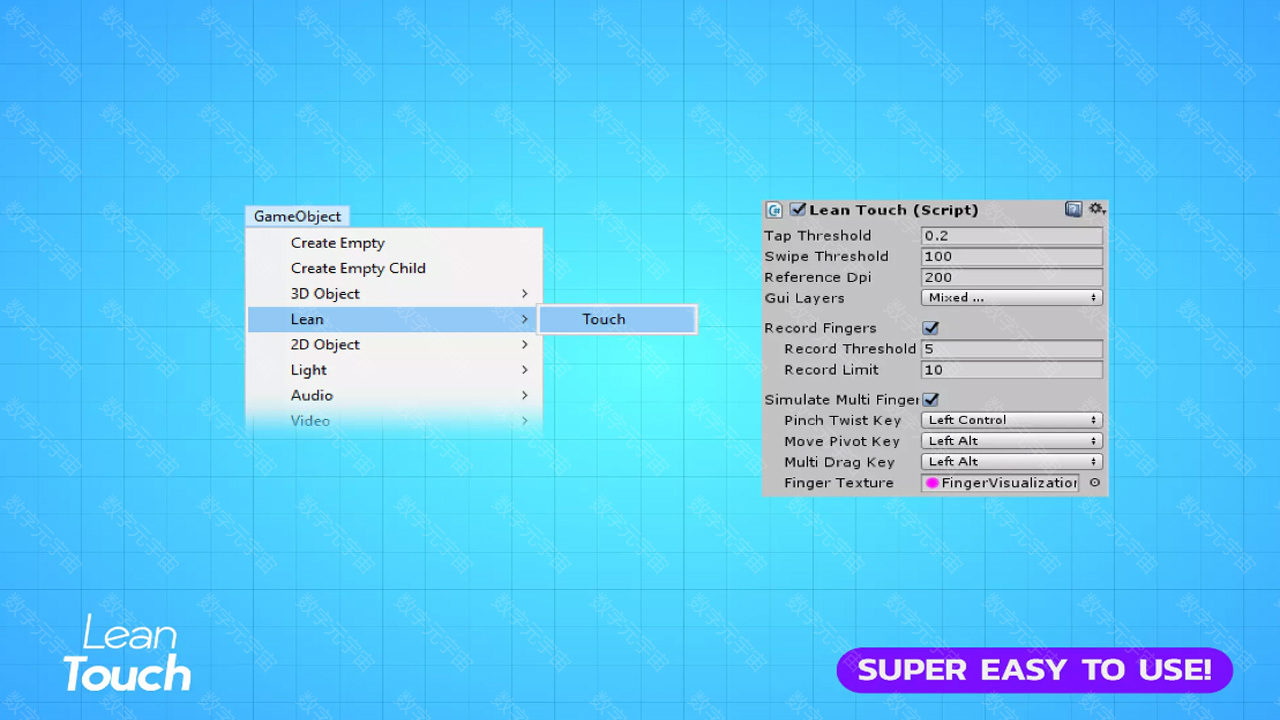Click the Super Easy To Use banner
Viewport: 1280px width, 720px height.
[x=1035, y=670]
